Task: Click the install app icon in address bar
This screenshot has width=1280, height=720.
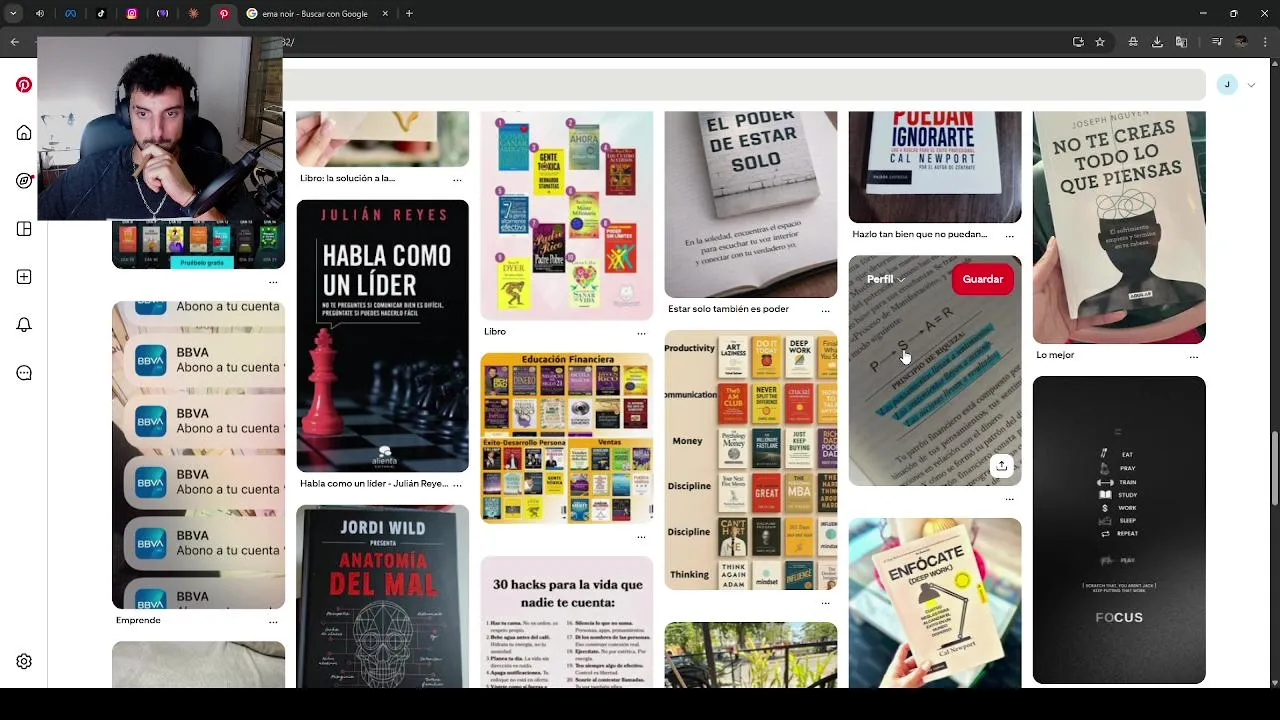Action: pos(1078,42)
